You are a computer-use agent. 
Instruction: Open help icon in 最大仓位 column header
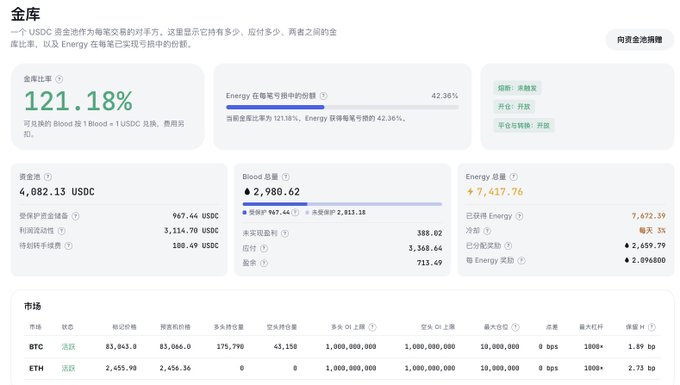pyautogui.click(x=515, y=327)
